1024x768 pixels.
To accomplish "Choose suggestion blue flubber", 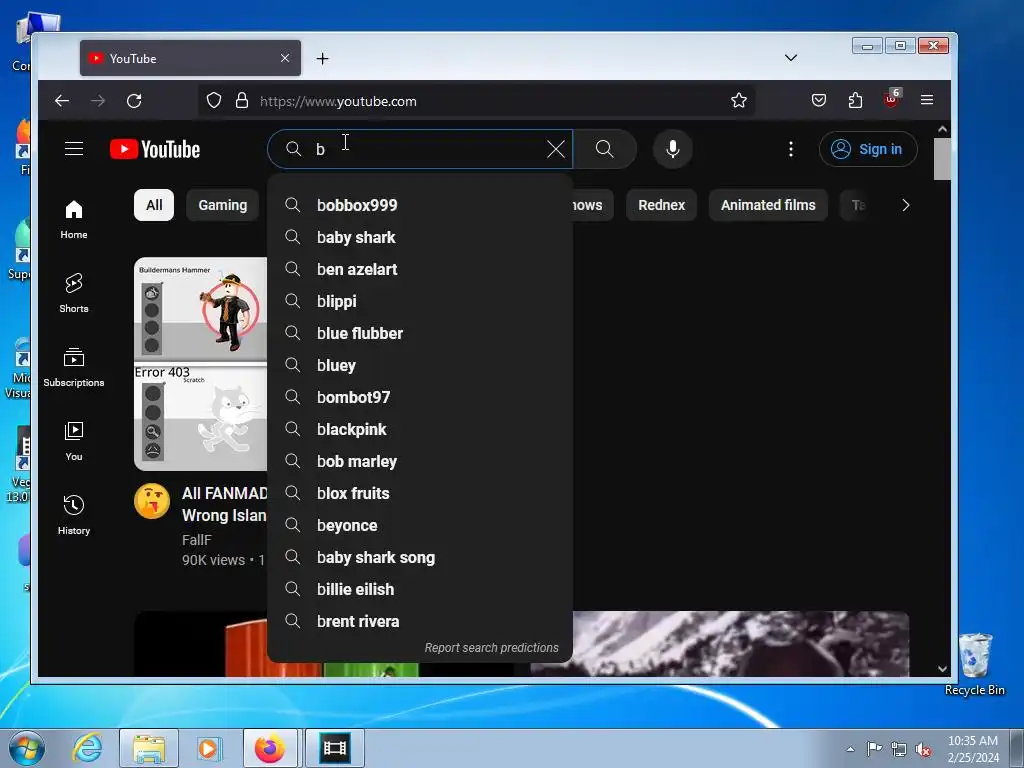I will (420, 333).
